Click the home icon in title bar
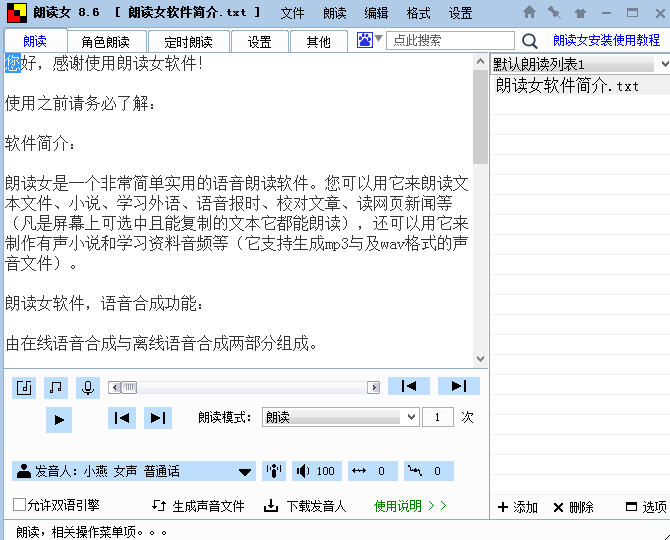The image size is (670, 540). tap(529, 12)
